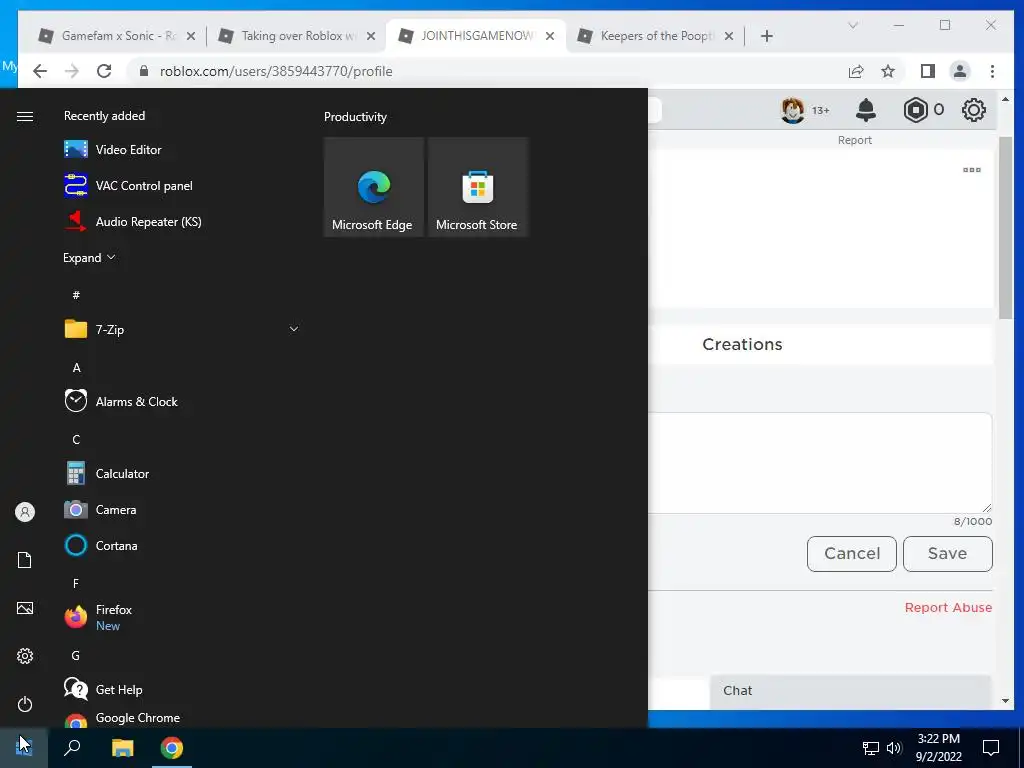Open Chrome profile avatar menu
Viewport: 1024px width, 768px height.
(x=959, y=71)
